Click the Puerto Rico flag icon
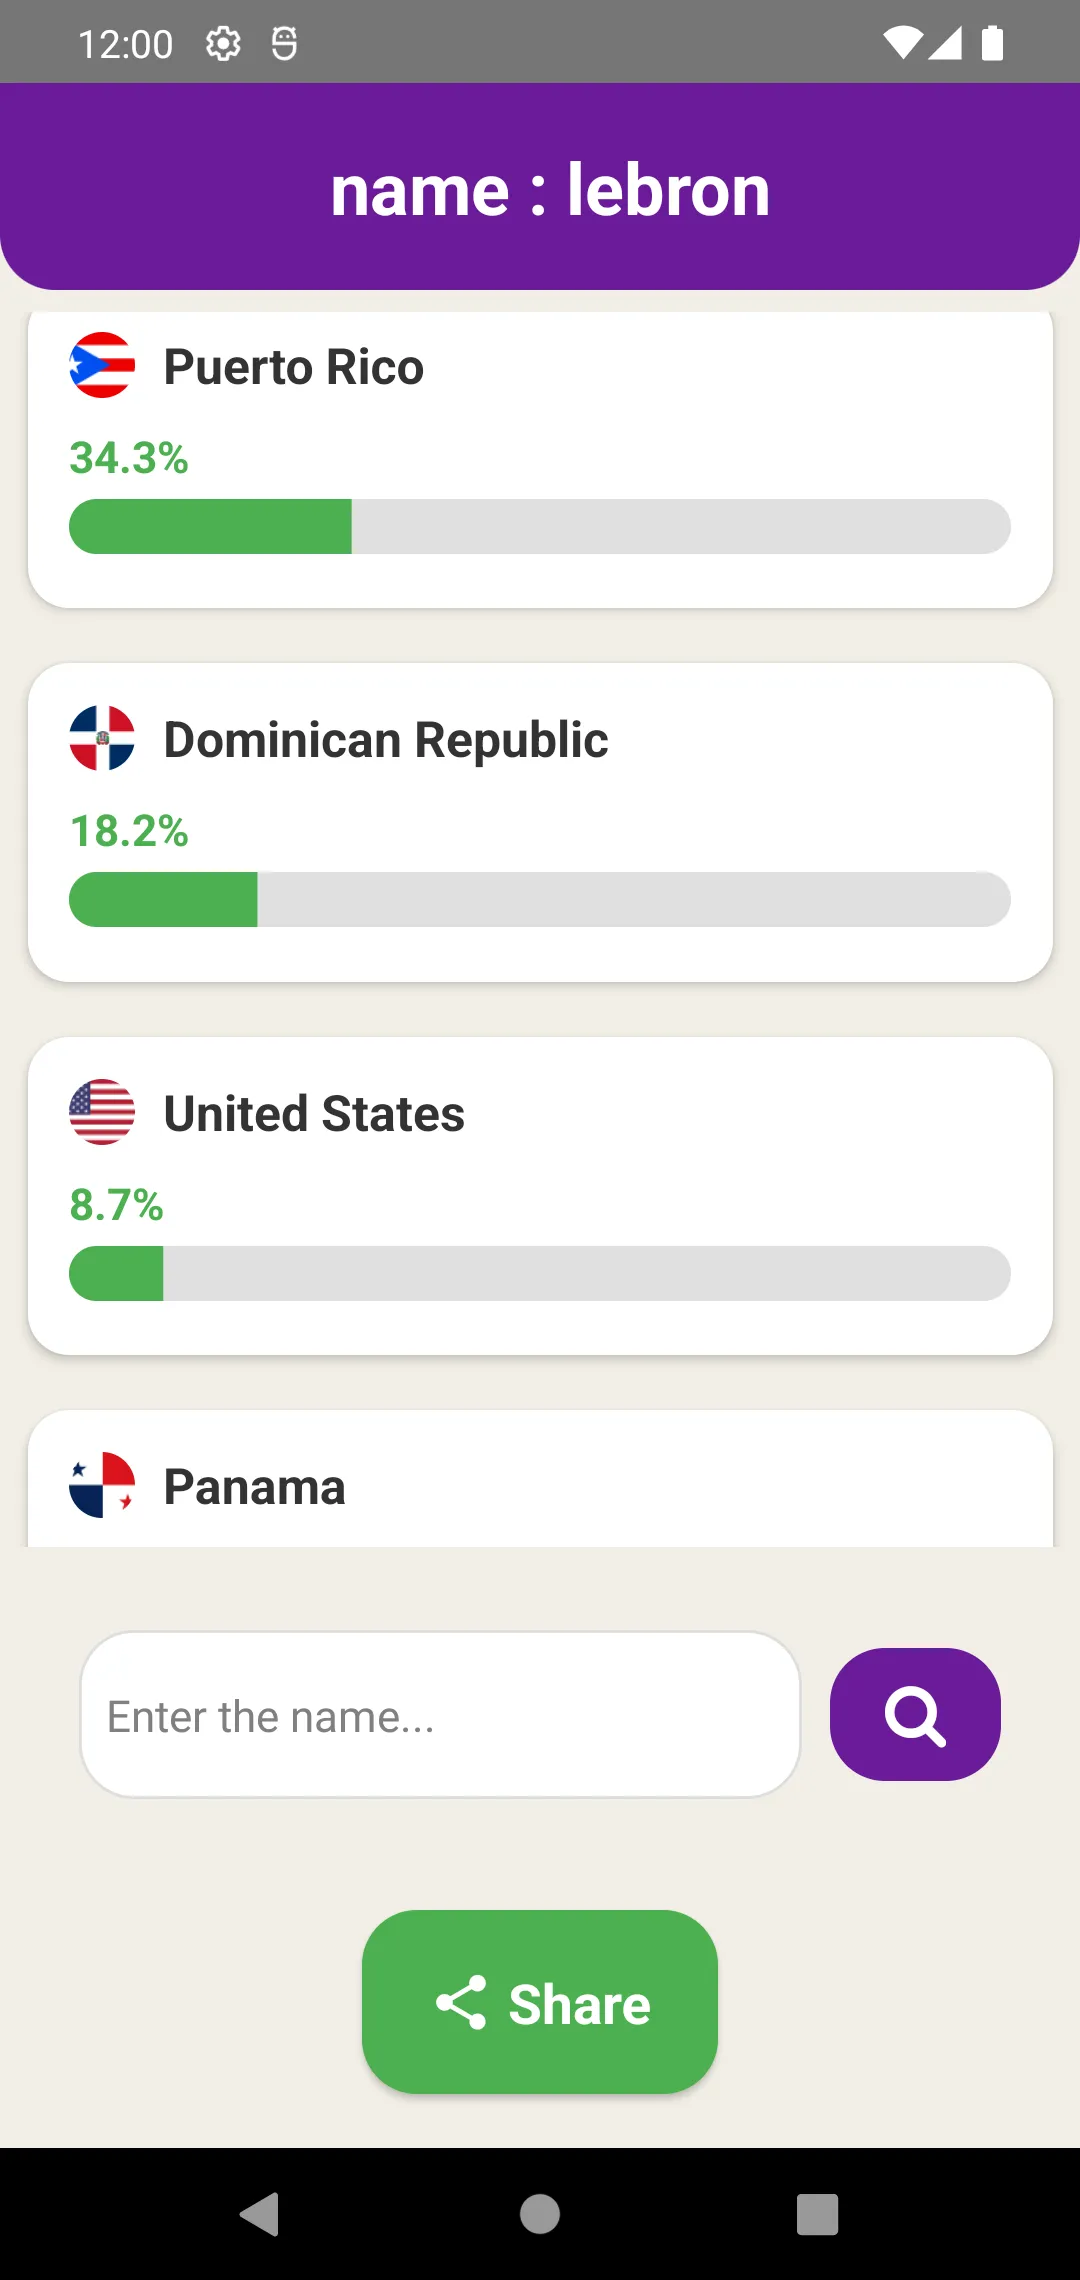The width and height of the screenshot is (1080, 2280). [102, 365]
